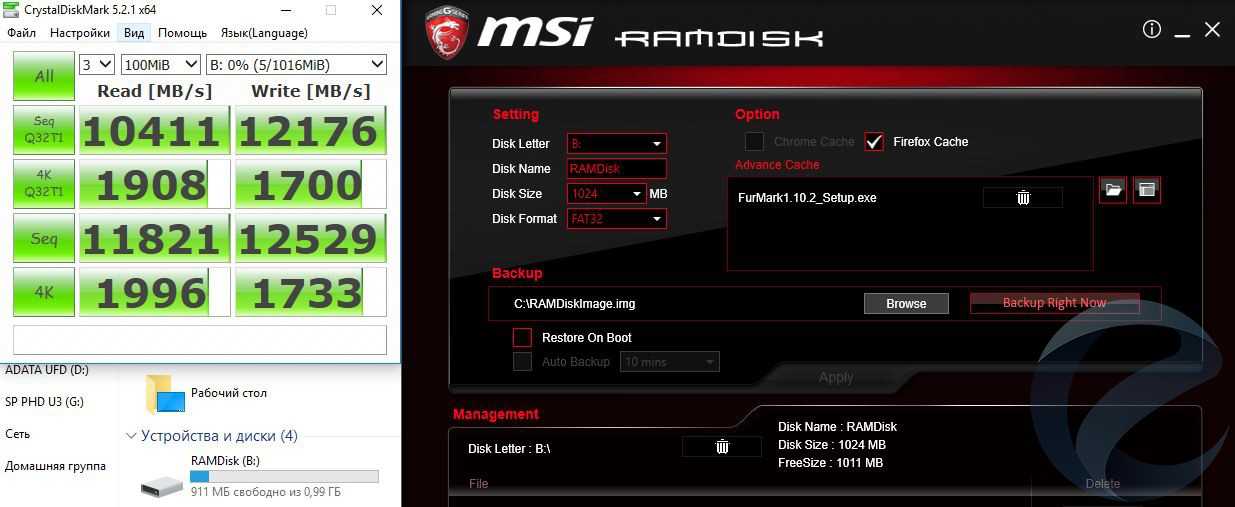Toggle the Chrome Cache checkbox
This screenshot has height=507, width=1235.
(x=754, y=142)
